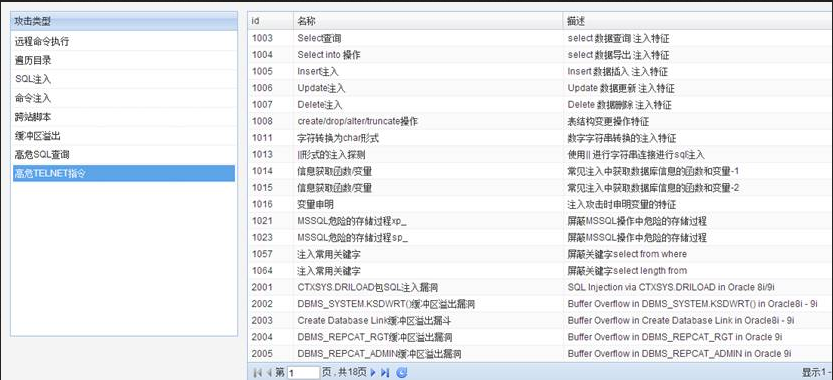Select rule ||形式的注入探测
This screenshot has width=833, height=380.
[x=540, y=155]
